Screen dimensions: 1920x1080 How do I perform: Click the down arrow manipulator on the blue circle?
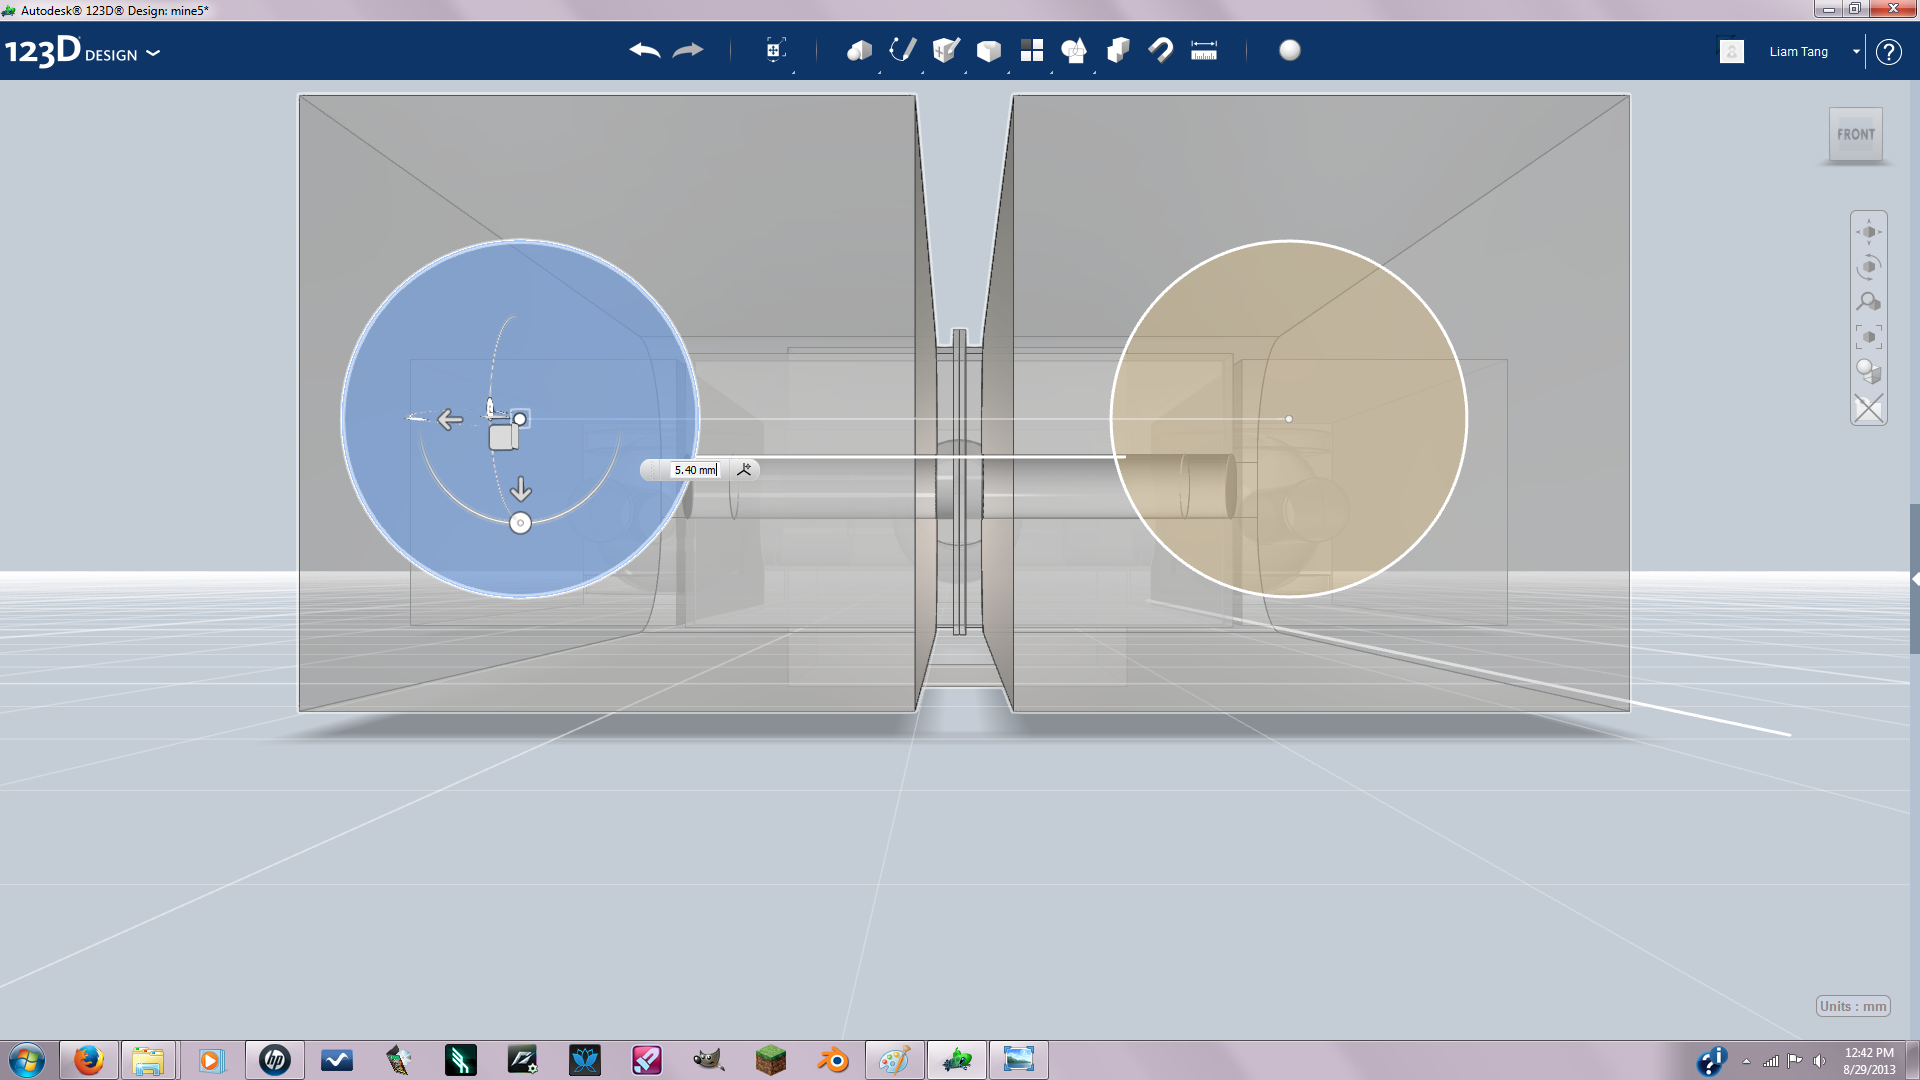(x=521, y=489)
